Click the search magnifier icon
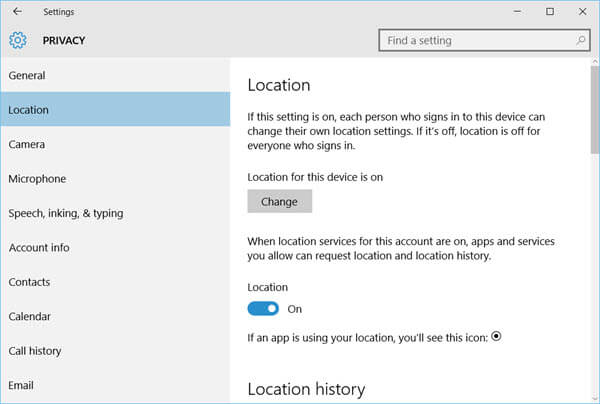 tap(580, 40)
